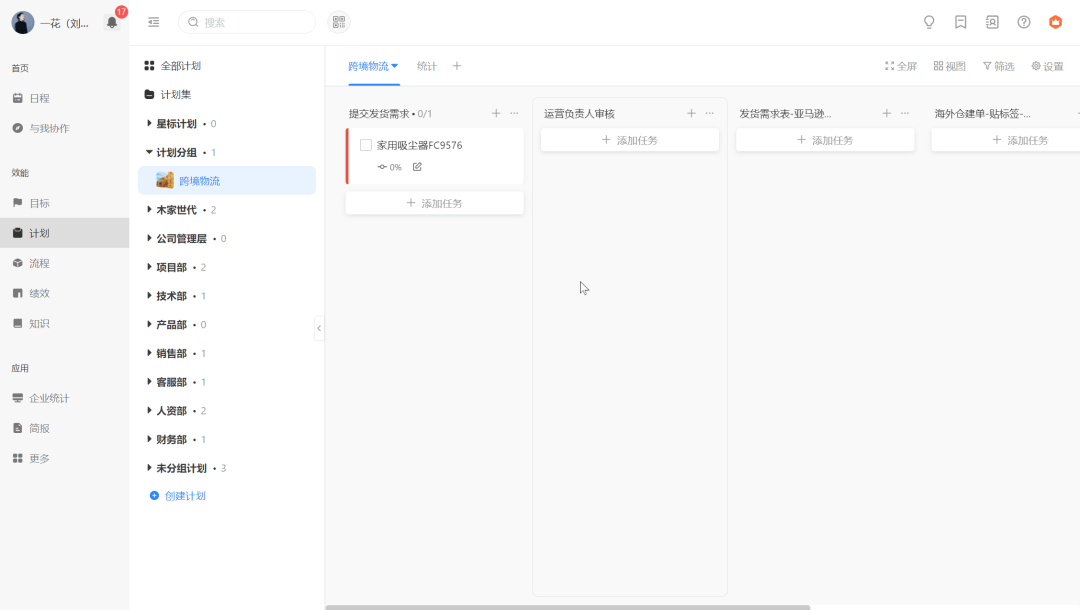Open the 视图 options
The height and width of the screenshot is (610, 1080).
pyautogui.click(x=949, y=66)
